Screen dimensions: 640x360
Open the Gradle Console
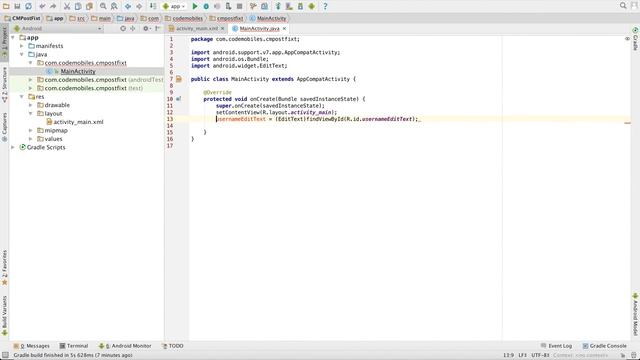click(x=604, y=346)
